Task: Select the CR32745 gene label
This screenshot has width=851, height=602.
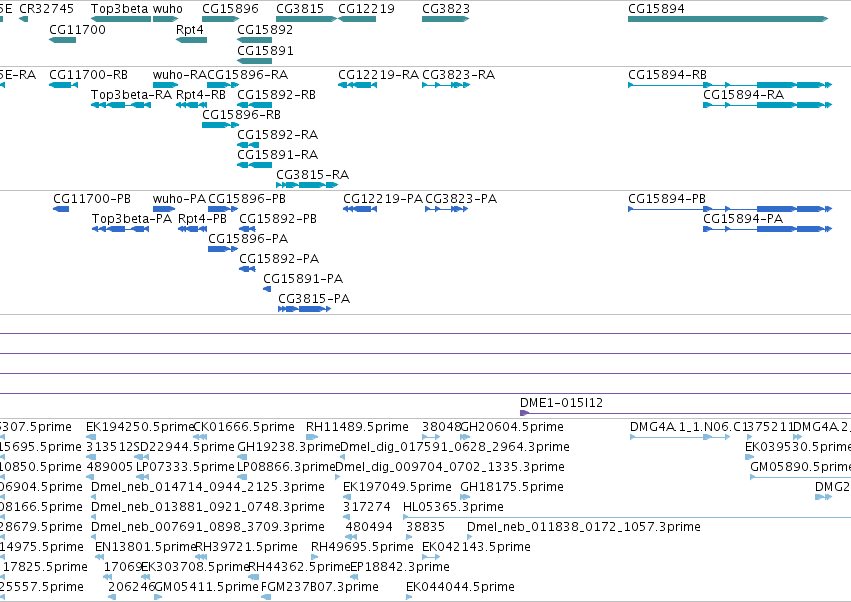Action: [x=46, y=9]
